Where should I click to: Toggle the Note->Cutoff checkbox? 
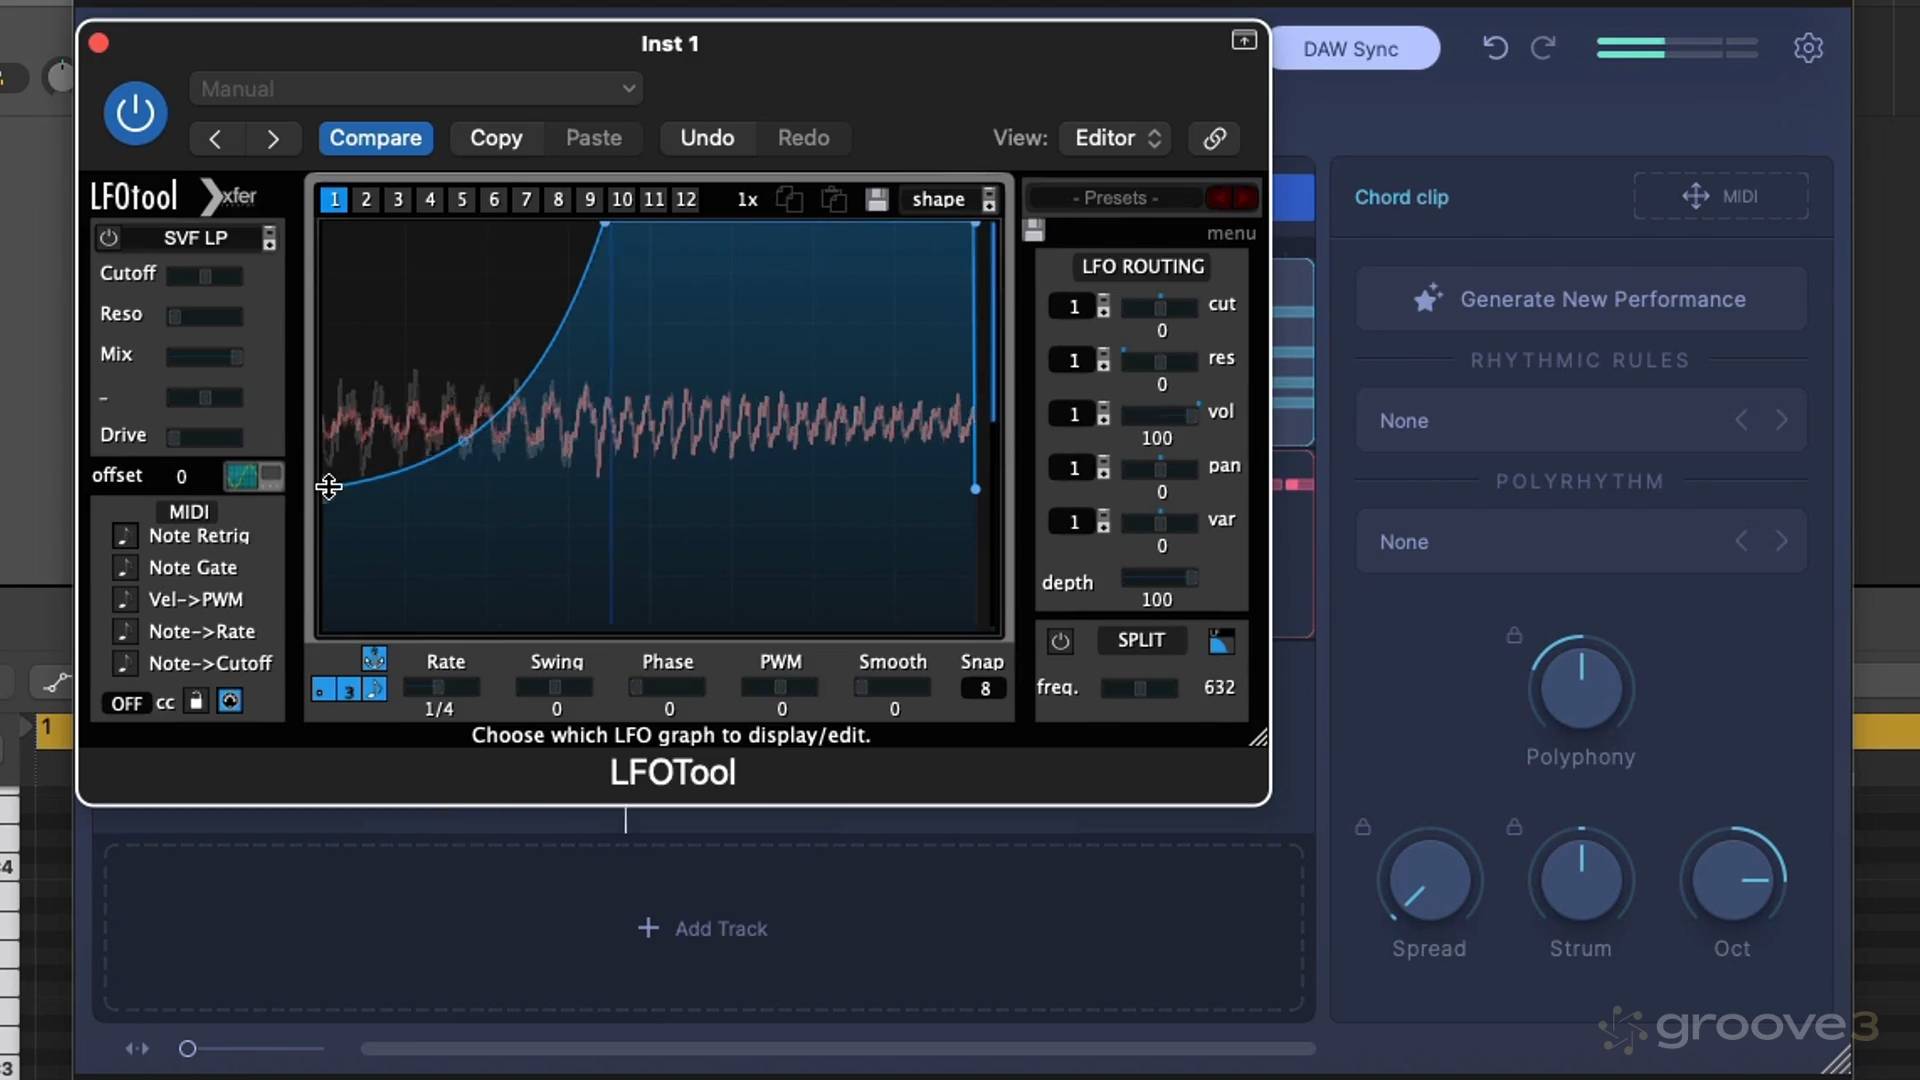point(124,664)
